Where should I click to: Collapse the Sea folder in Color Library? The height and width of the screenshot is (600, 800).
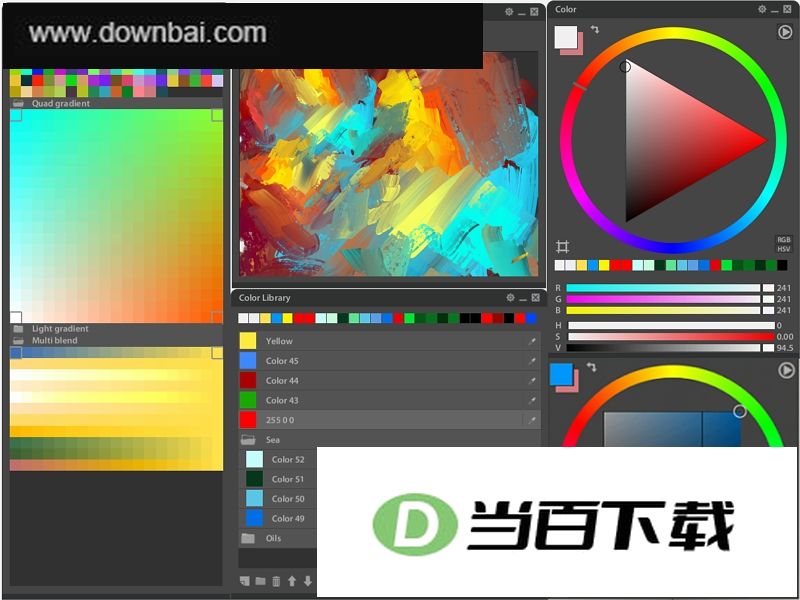coord(248,440)
